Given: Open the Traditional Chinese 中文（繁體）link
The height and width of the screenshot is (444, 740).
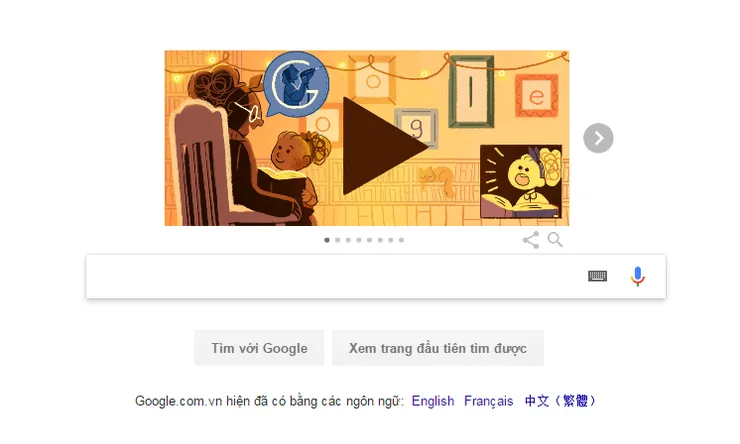Looking at the screenshot, I should click(x=560, y=401).
